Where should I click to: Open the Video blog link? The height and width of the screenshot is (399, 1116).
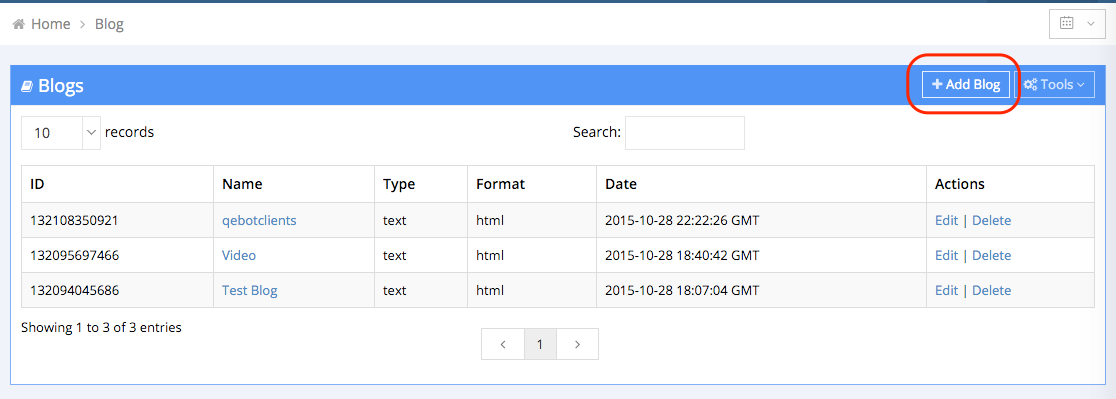[x=239, y=255]
